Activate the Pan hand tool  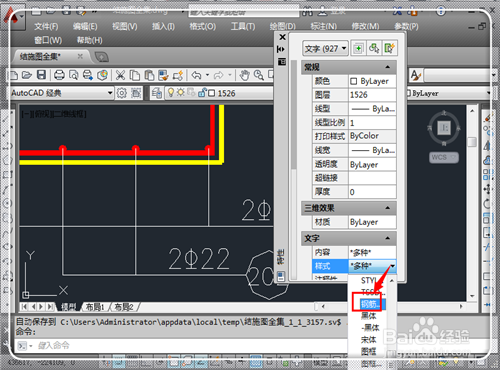pyautogui.click(x=245, y=75)
